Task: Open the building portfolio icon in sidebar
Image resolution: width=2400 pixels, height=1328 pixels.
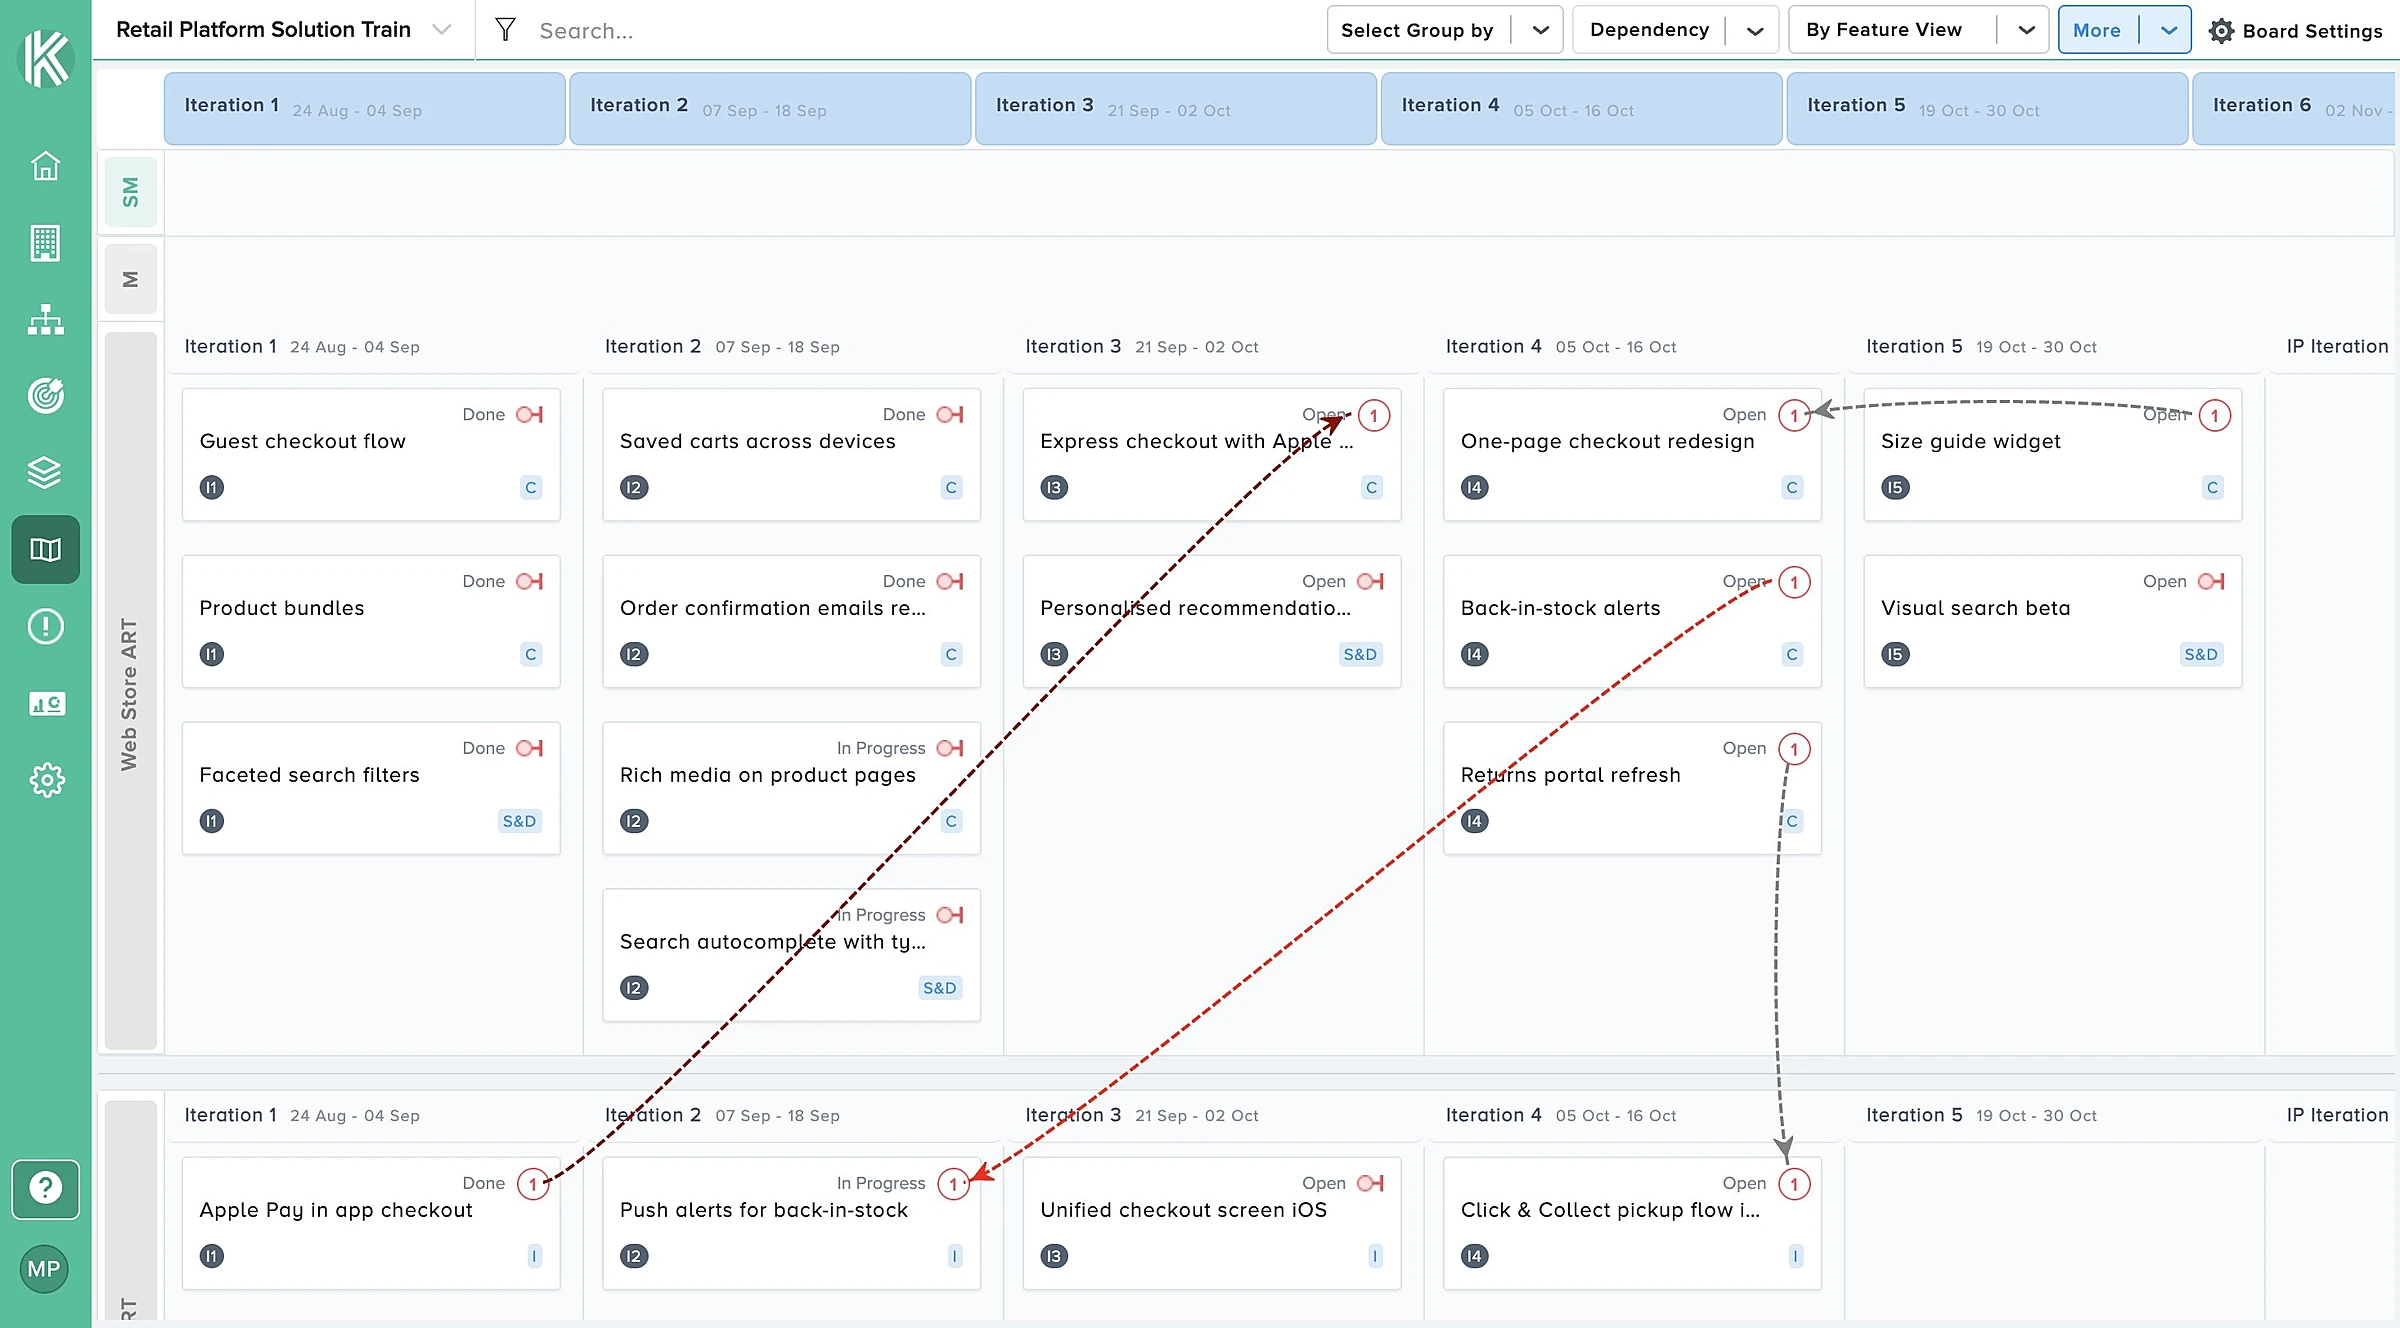Action: [46, 243]
